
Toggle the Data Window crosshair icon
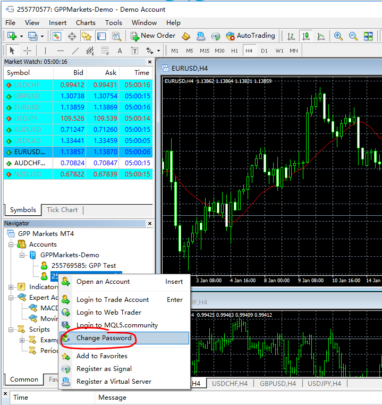(72, 36)
